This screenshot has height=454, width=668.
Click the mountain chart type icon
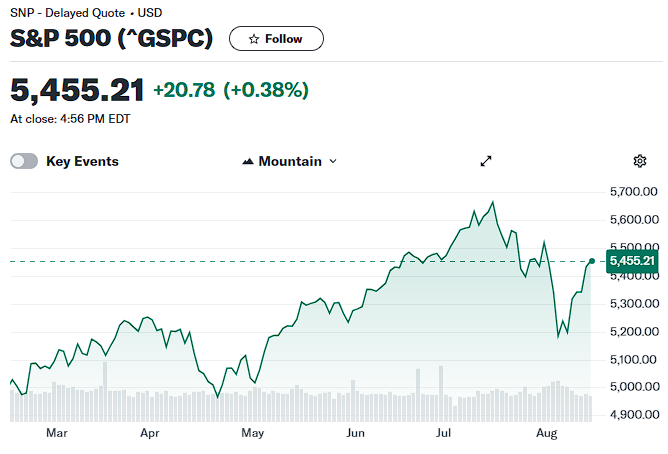248,161
